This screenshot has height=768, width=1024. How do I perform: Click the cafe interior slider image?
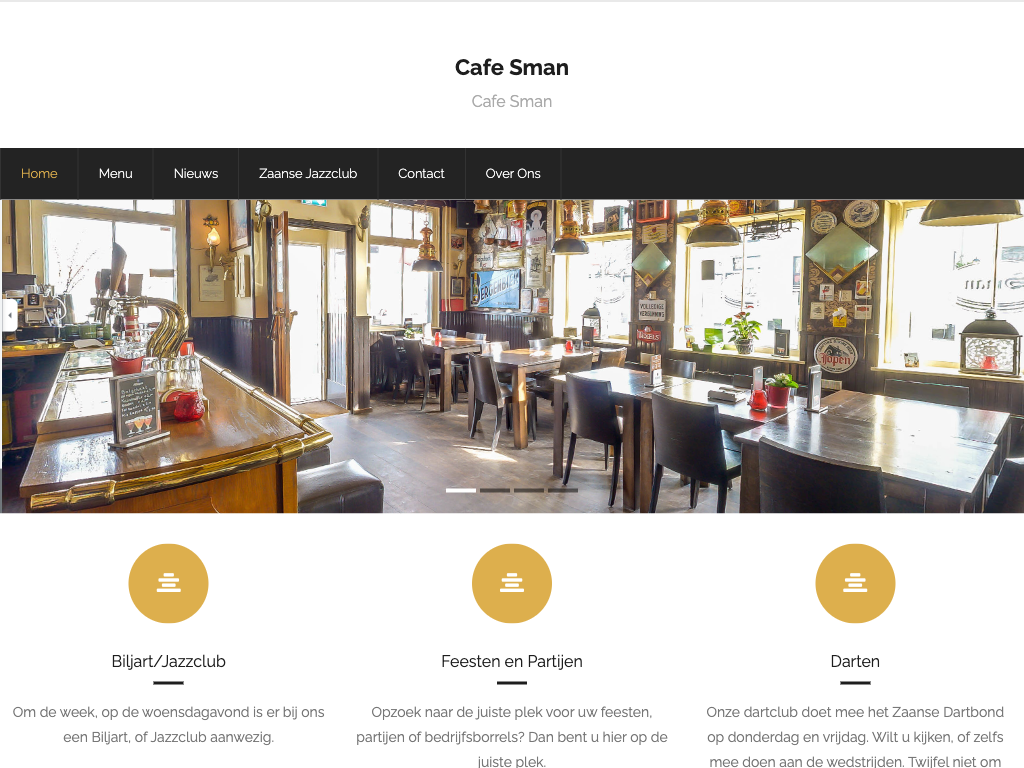click(512, 356)
